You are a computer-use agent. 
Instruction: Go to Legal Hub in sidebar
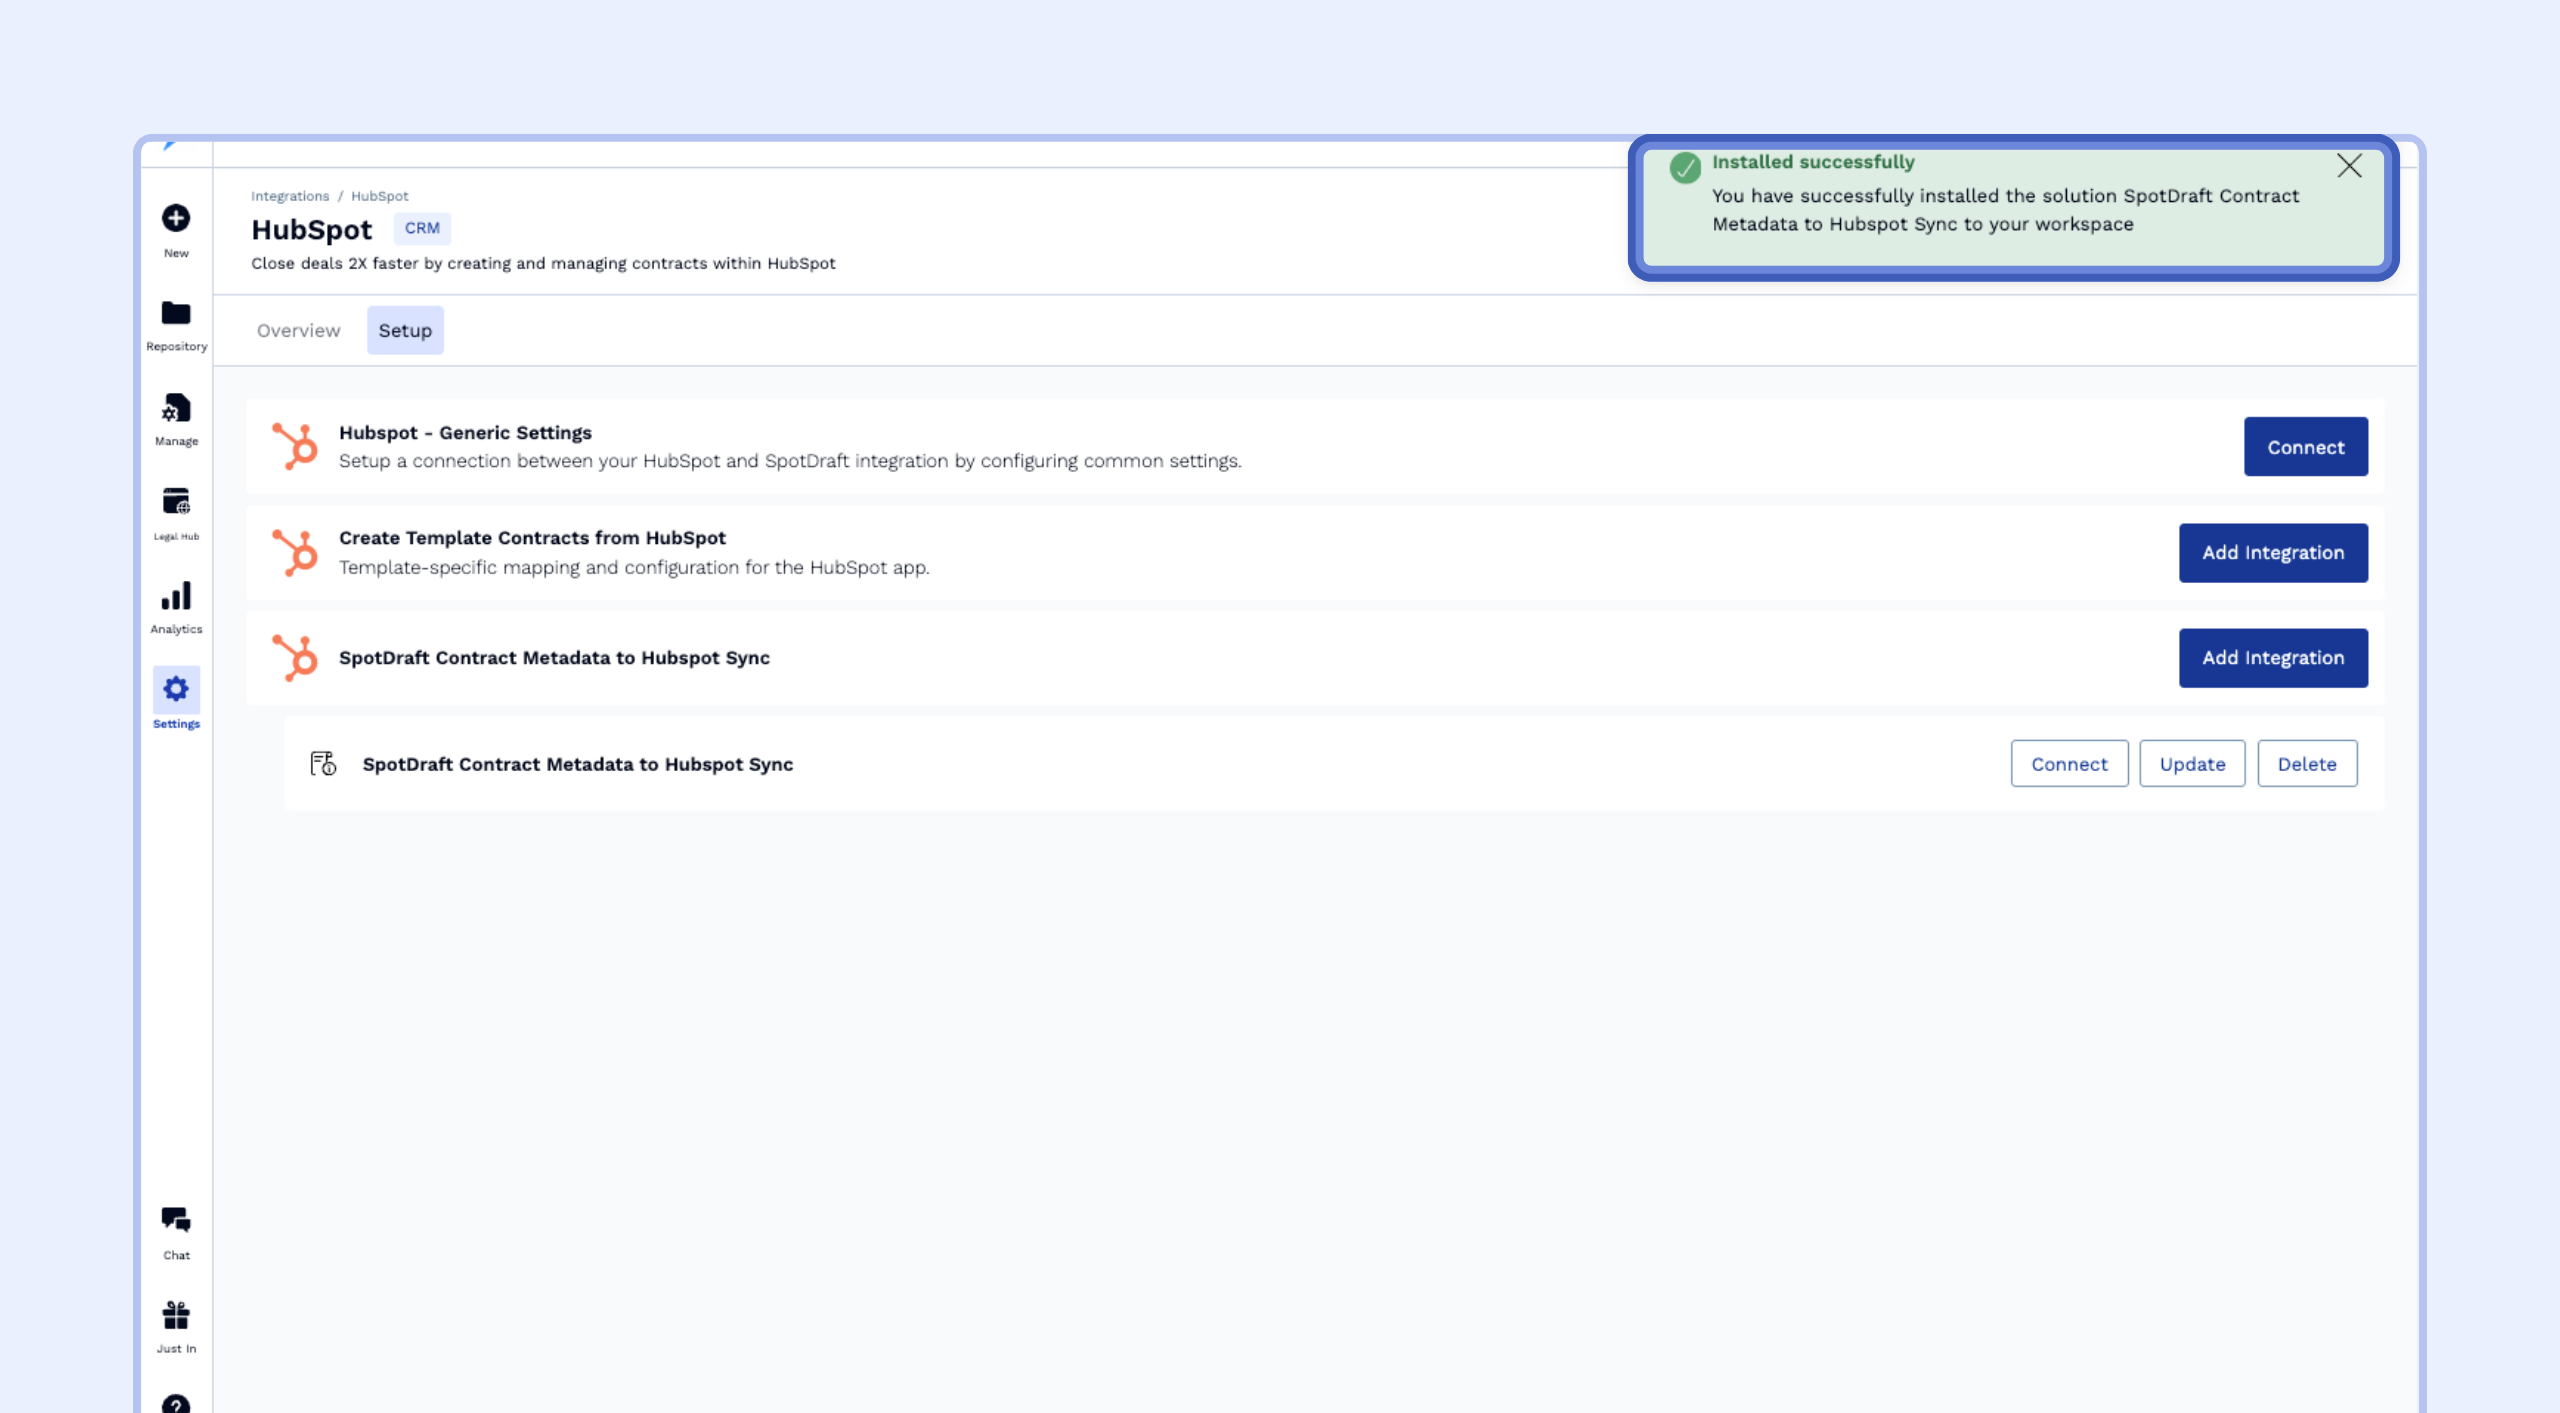[x=176, y=501]
